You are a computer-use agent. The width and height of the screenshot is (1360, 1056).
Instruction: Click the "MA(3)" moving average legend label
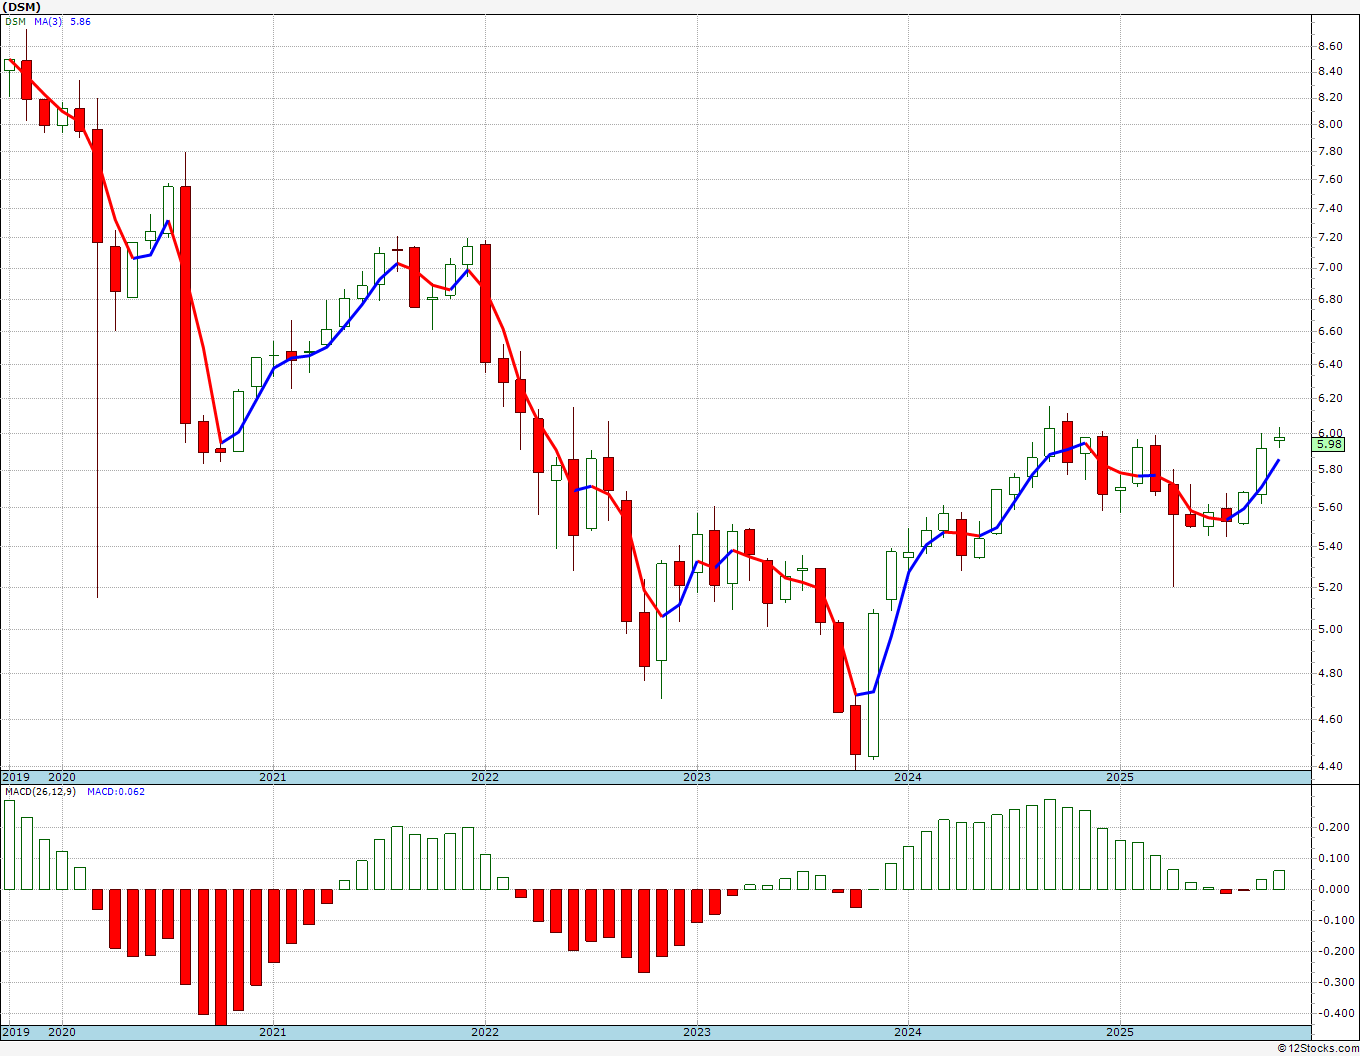coord(48,21)
